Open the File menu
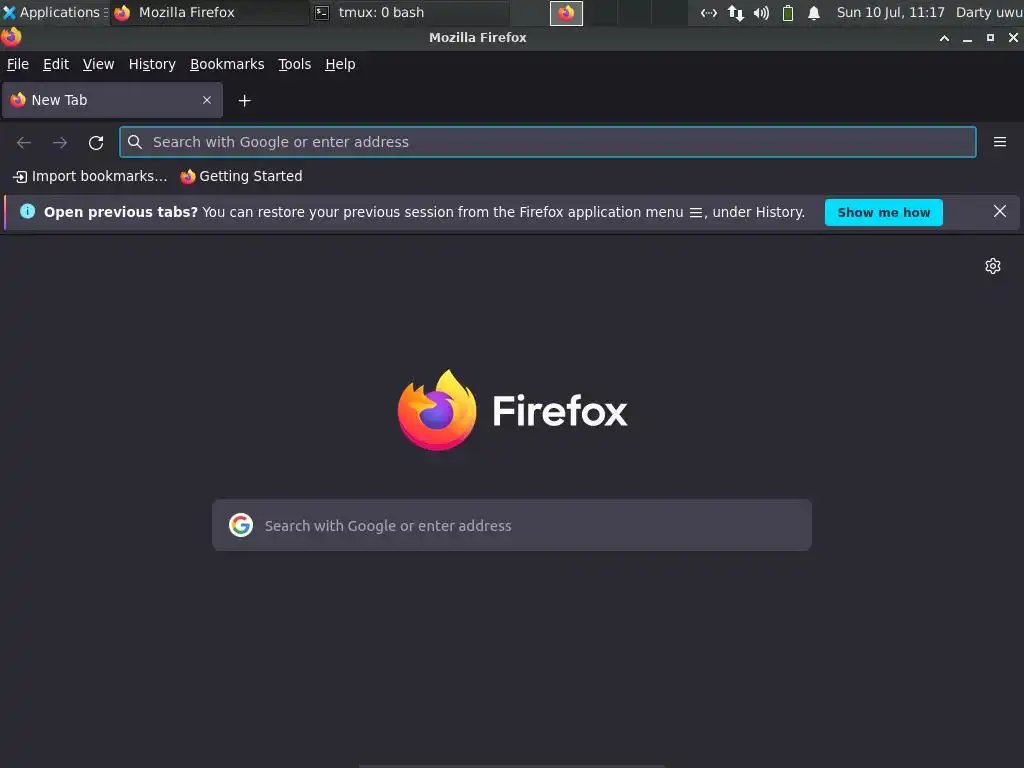Screen dimensions: 1024x768 18,64
